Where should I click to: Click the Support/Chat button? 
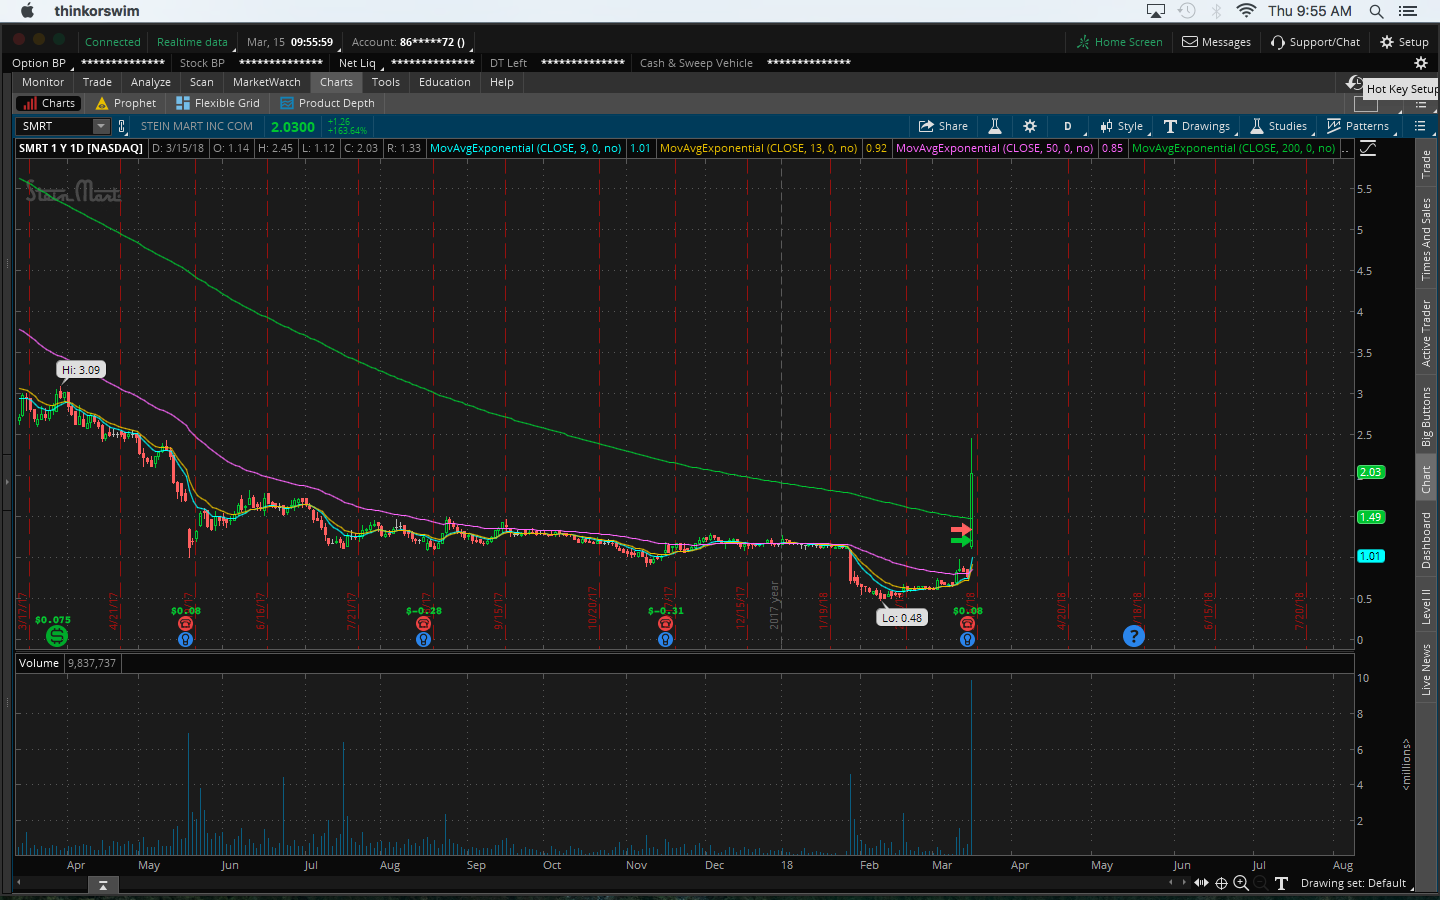pyautogui.click(x=1315, y=42)
